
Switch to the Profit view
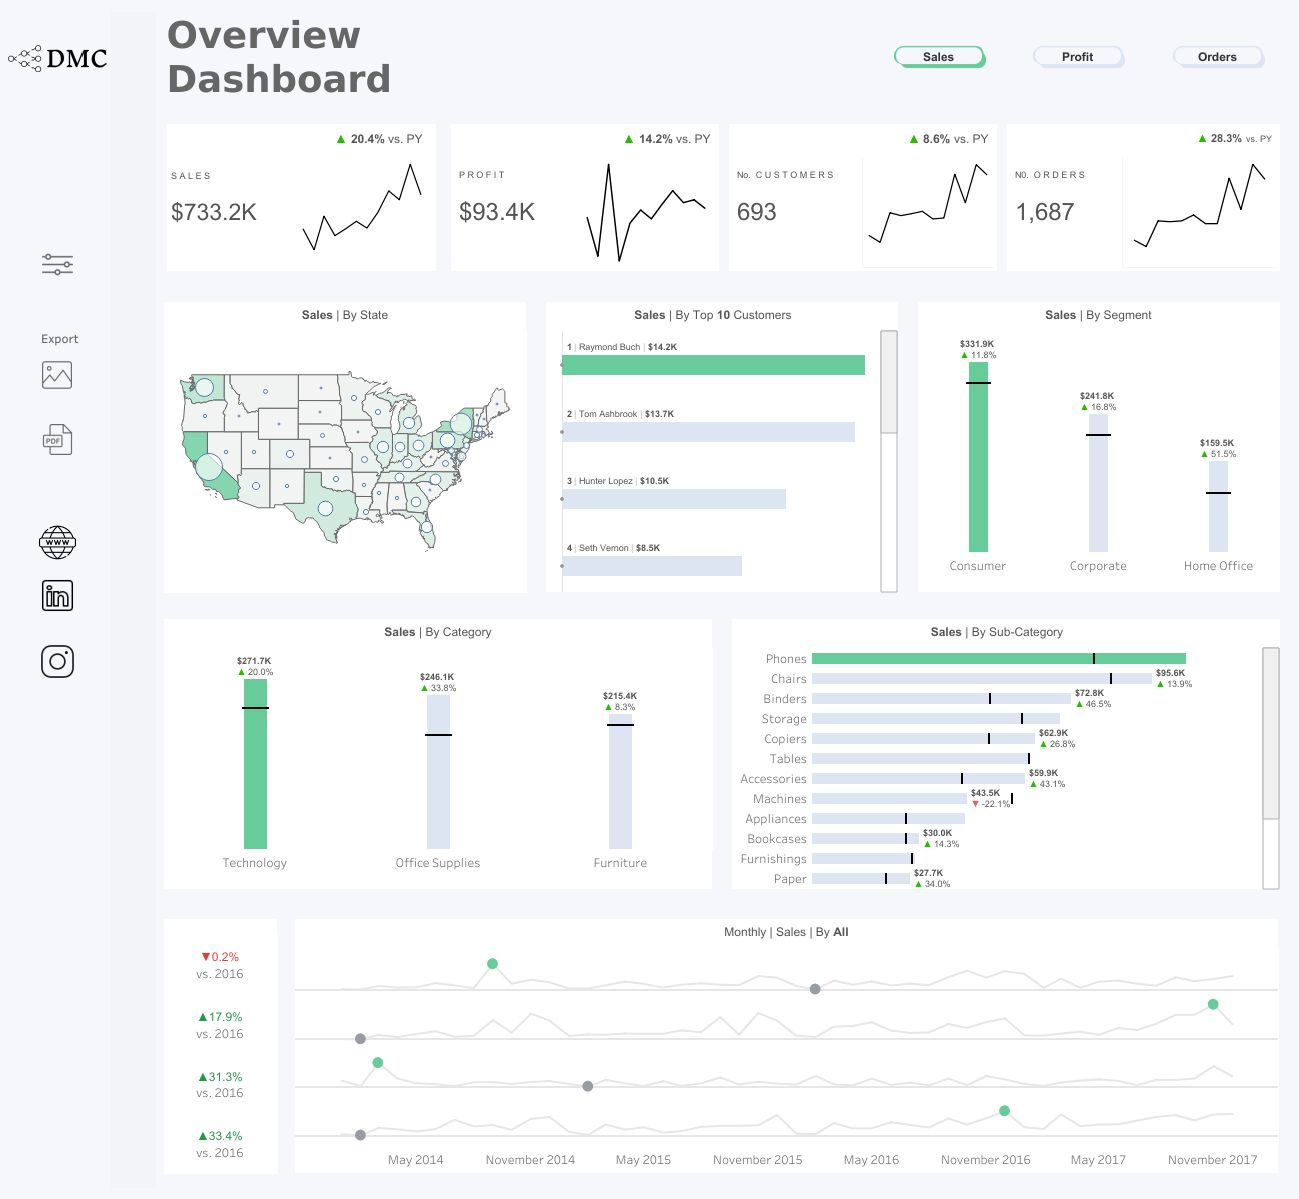(x=1077, y=57)
